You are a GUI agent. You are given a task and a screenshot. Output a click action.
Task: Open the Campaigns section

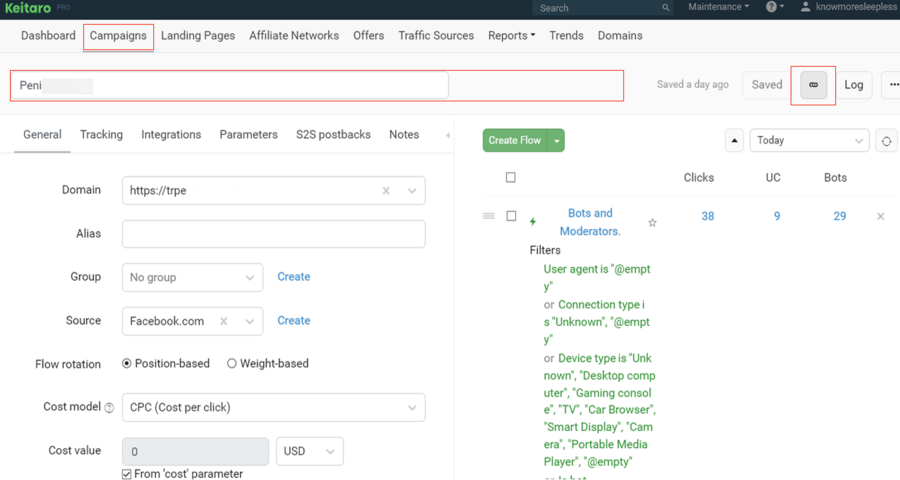click(118, 36)
